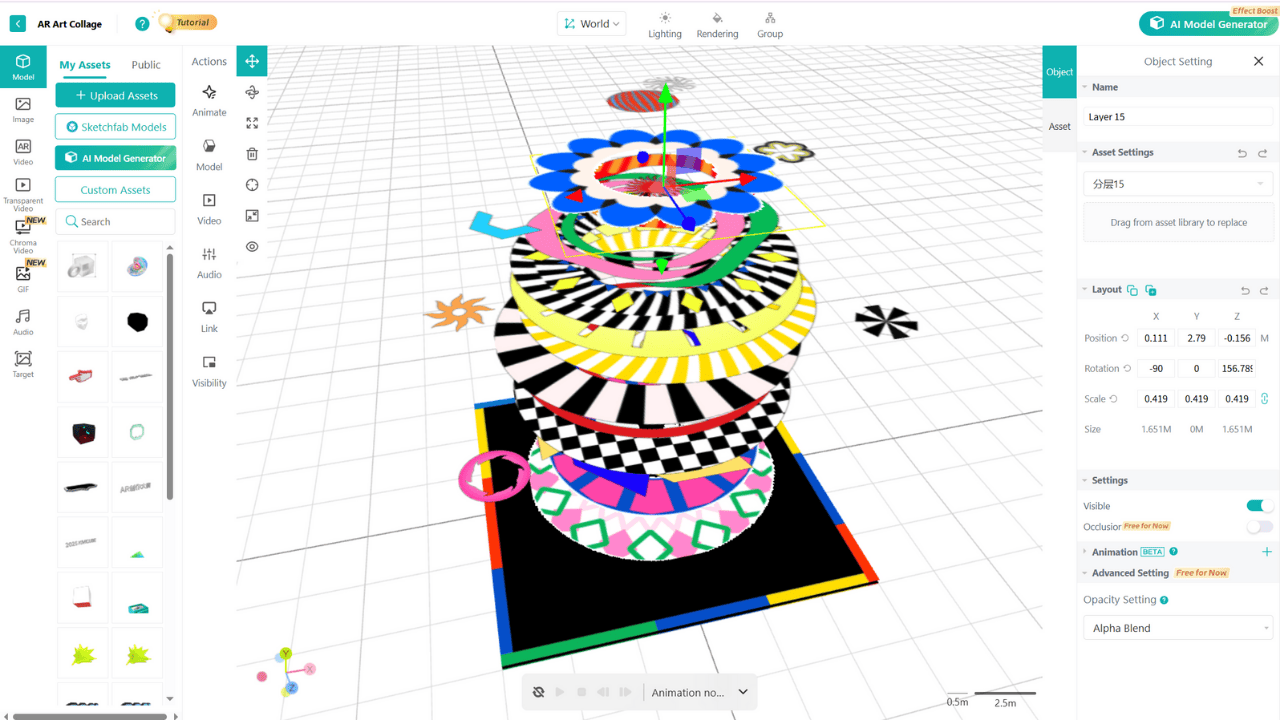Select the move/transform tool above the viewport

pyautogui.click(x=251, y=61)
